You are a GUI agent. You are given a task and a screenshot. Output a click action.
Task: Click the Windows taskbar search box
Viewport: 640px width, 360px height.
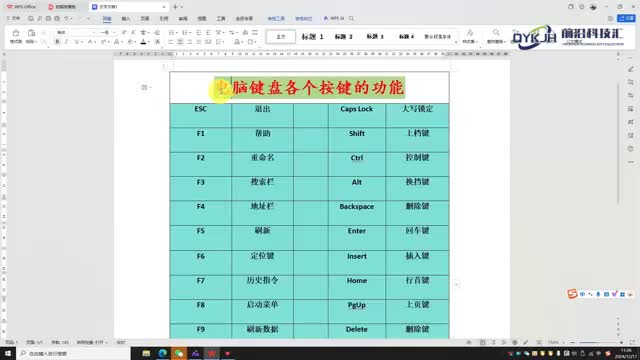click(x=73, y=353)
